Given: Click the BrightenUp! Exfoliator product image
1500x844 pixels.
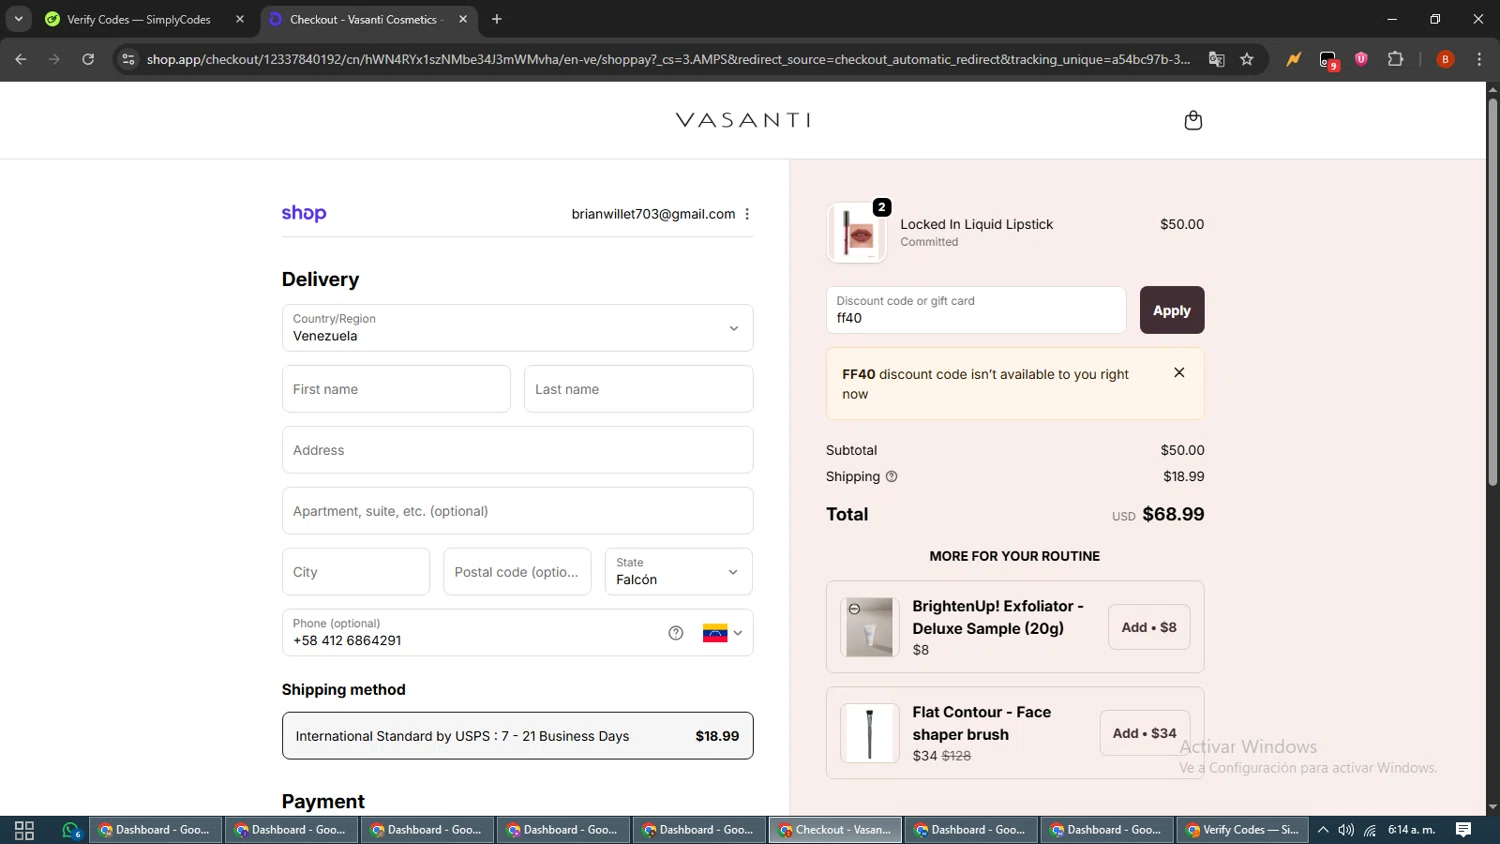Looking at the screenshot, I should click(x=869, y=627).
